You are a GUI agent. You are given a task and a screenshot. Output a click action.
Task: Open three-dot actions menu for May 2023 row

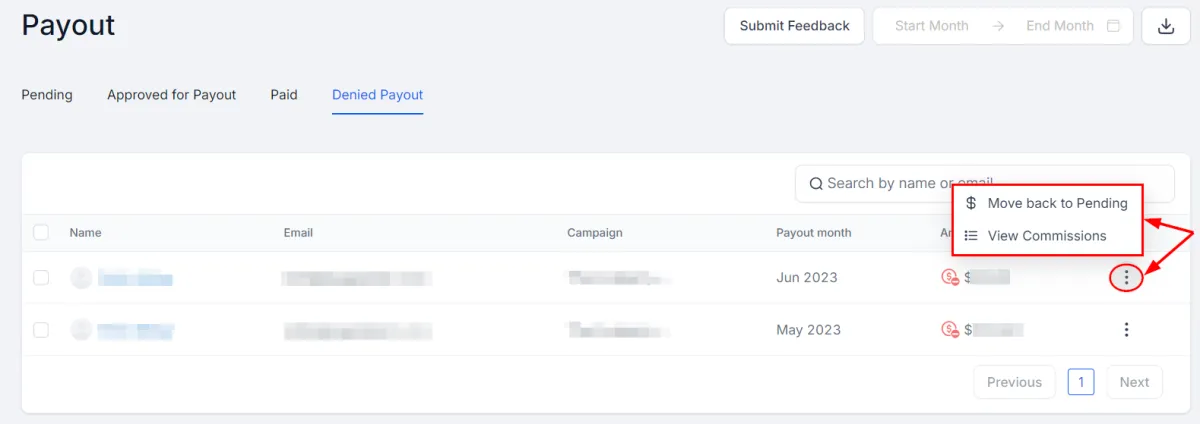1127,329
